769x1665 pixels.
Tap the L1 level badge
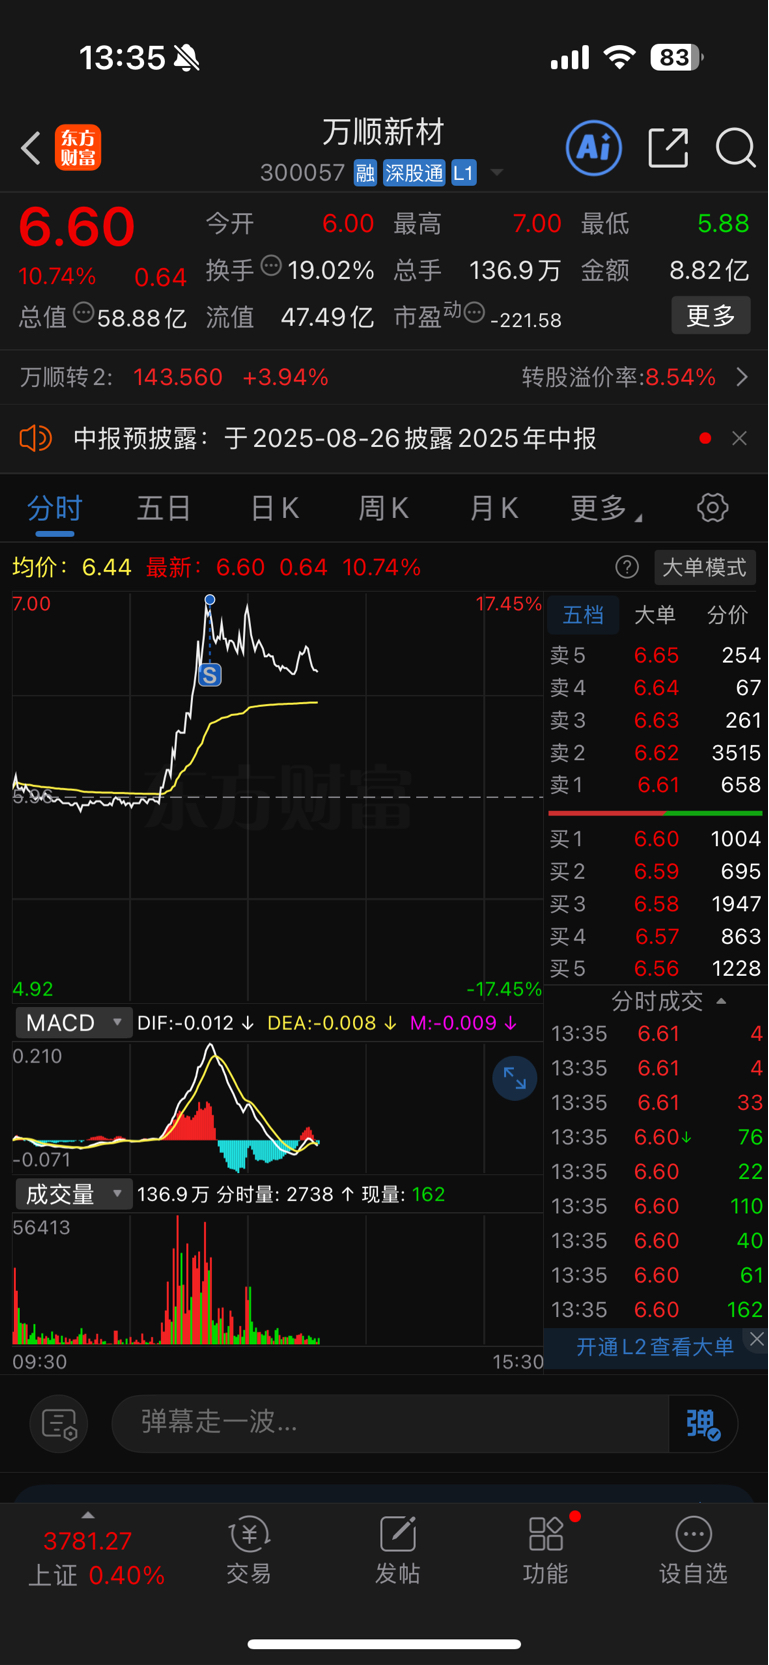463,173
